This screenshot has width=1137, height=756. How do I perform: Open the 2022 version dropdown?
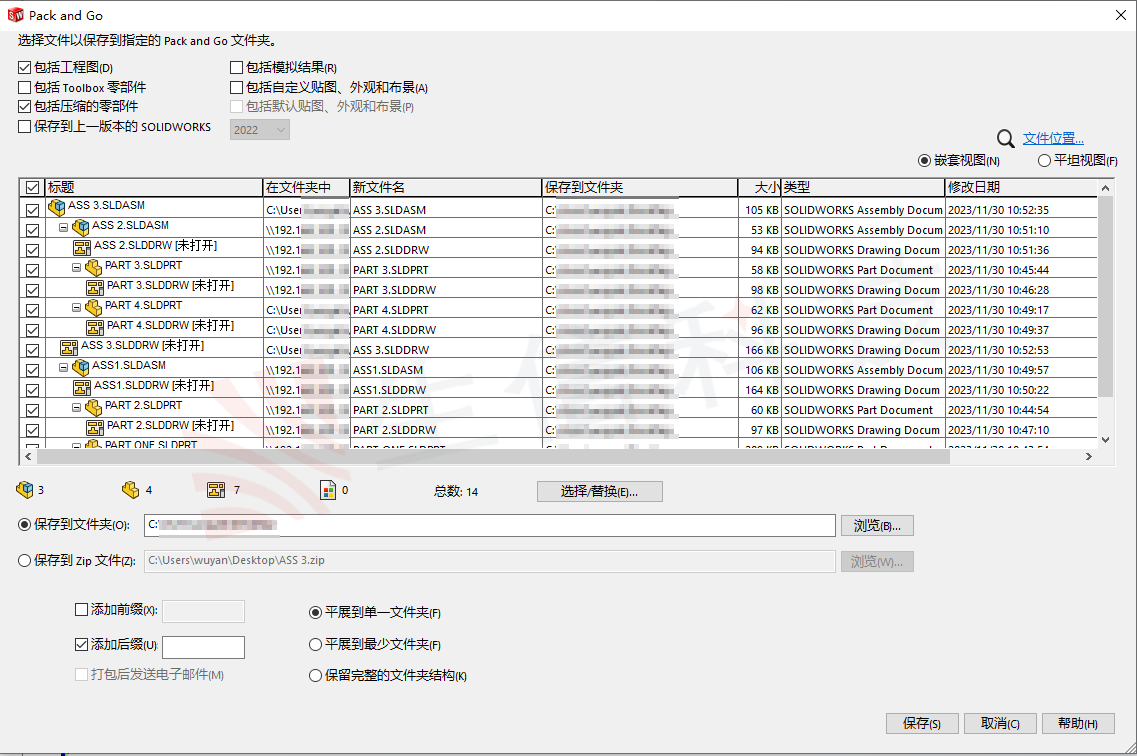click(260, 130)
